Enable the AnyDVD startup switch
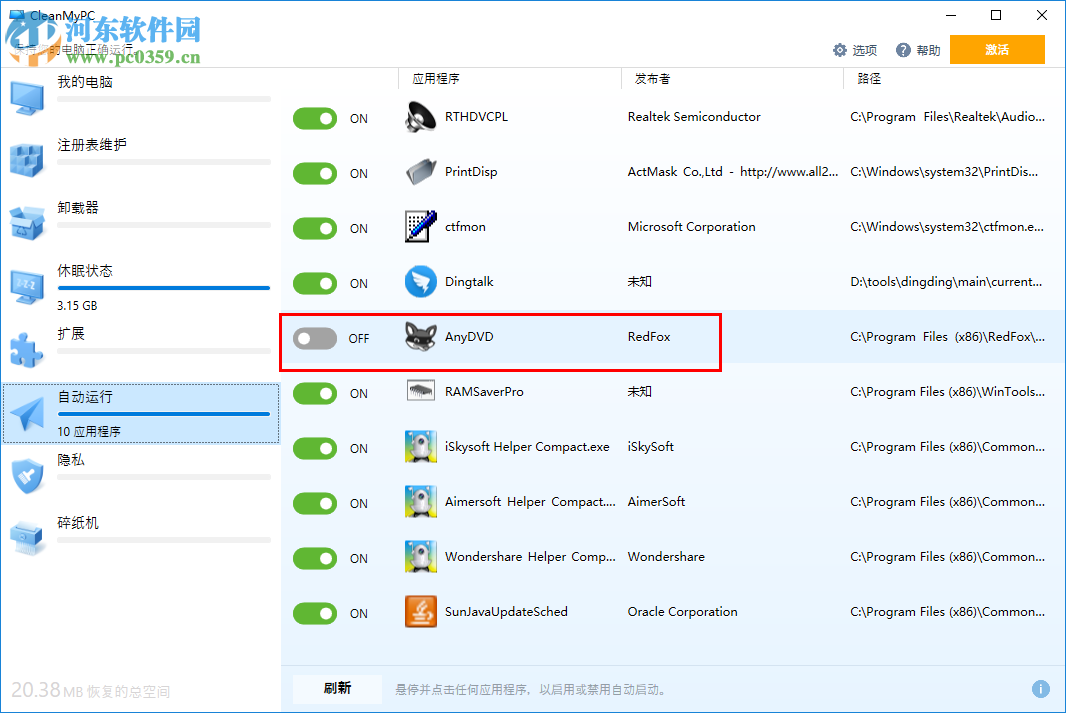 coord(315,338)
